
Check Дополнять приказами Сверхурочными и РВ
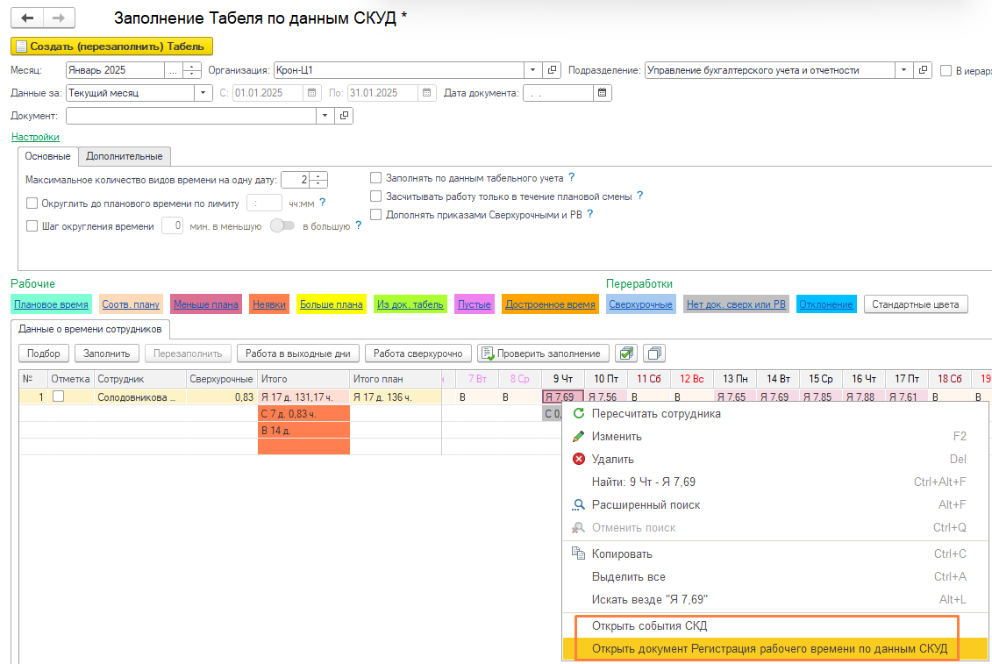pos(376,214)
